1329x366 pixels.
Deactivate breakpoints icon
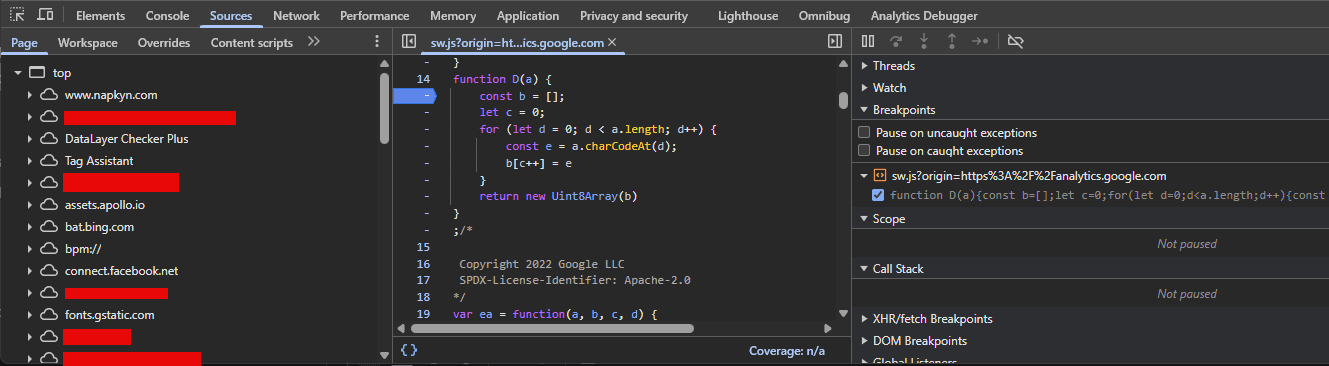click(1016, 41)
